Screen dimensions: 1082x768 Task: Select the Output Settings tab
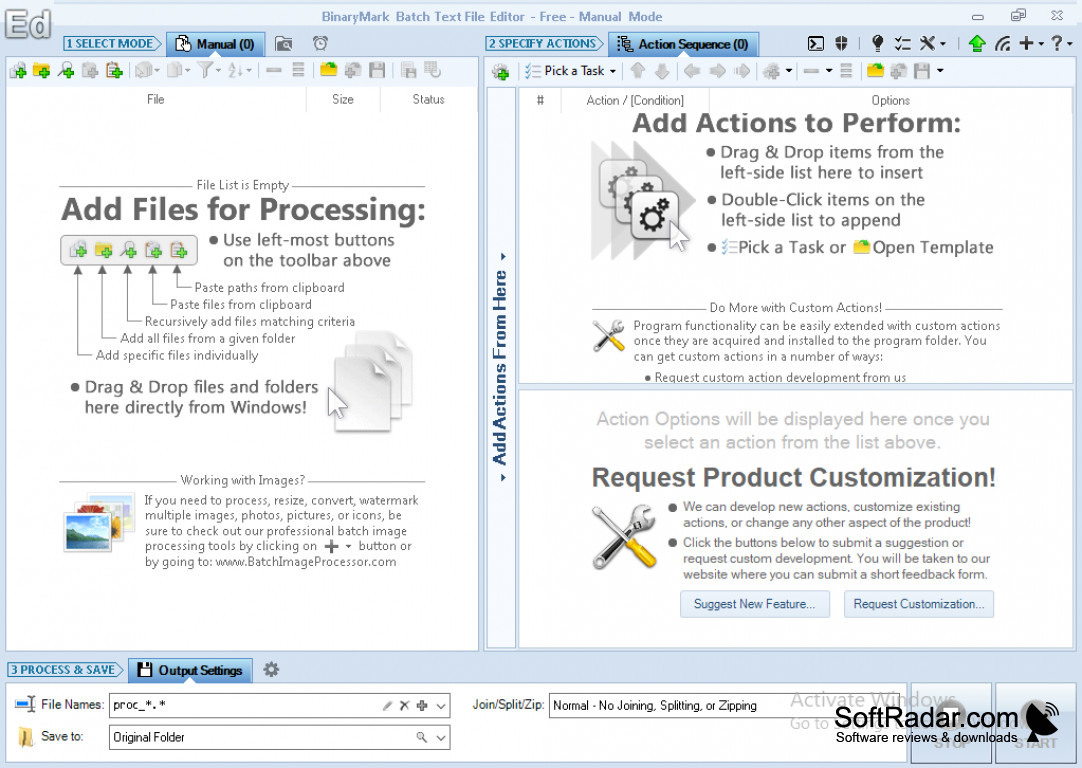click(x=190, y=670)
